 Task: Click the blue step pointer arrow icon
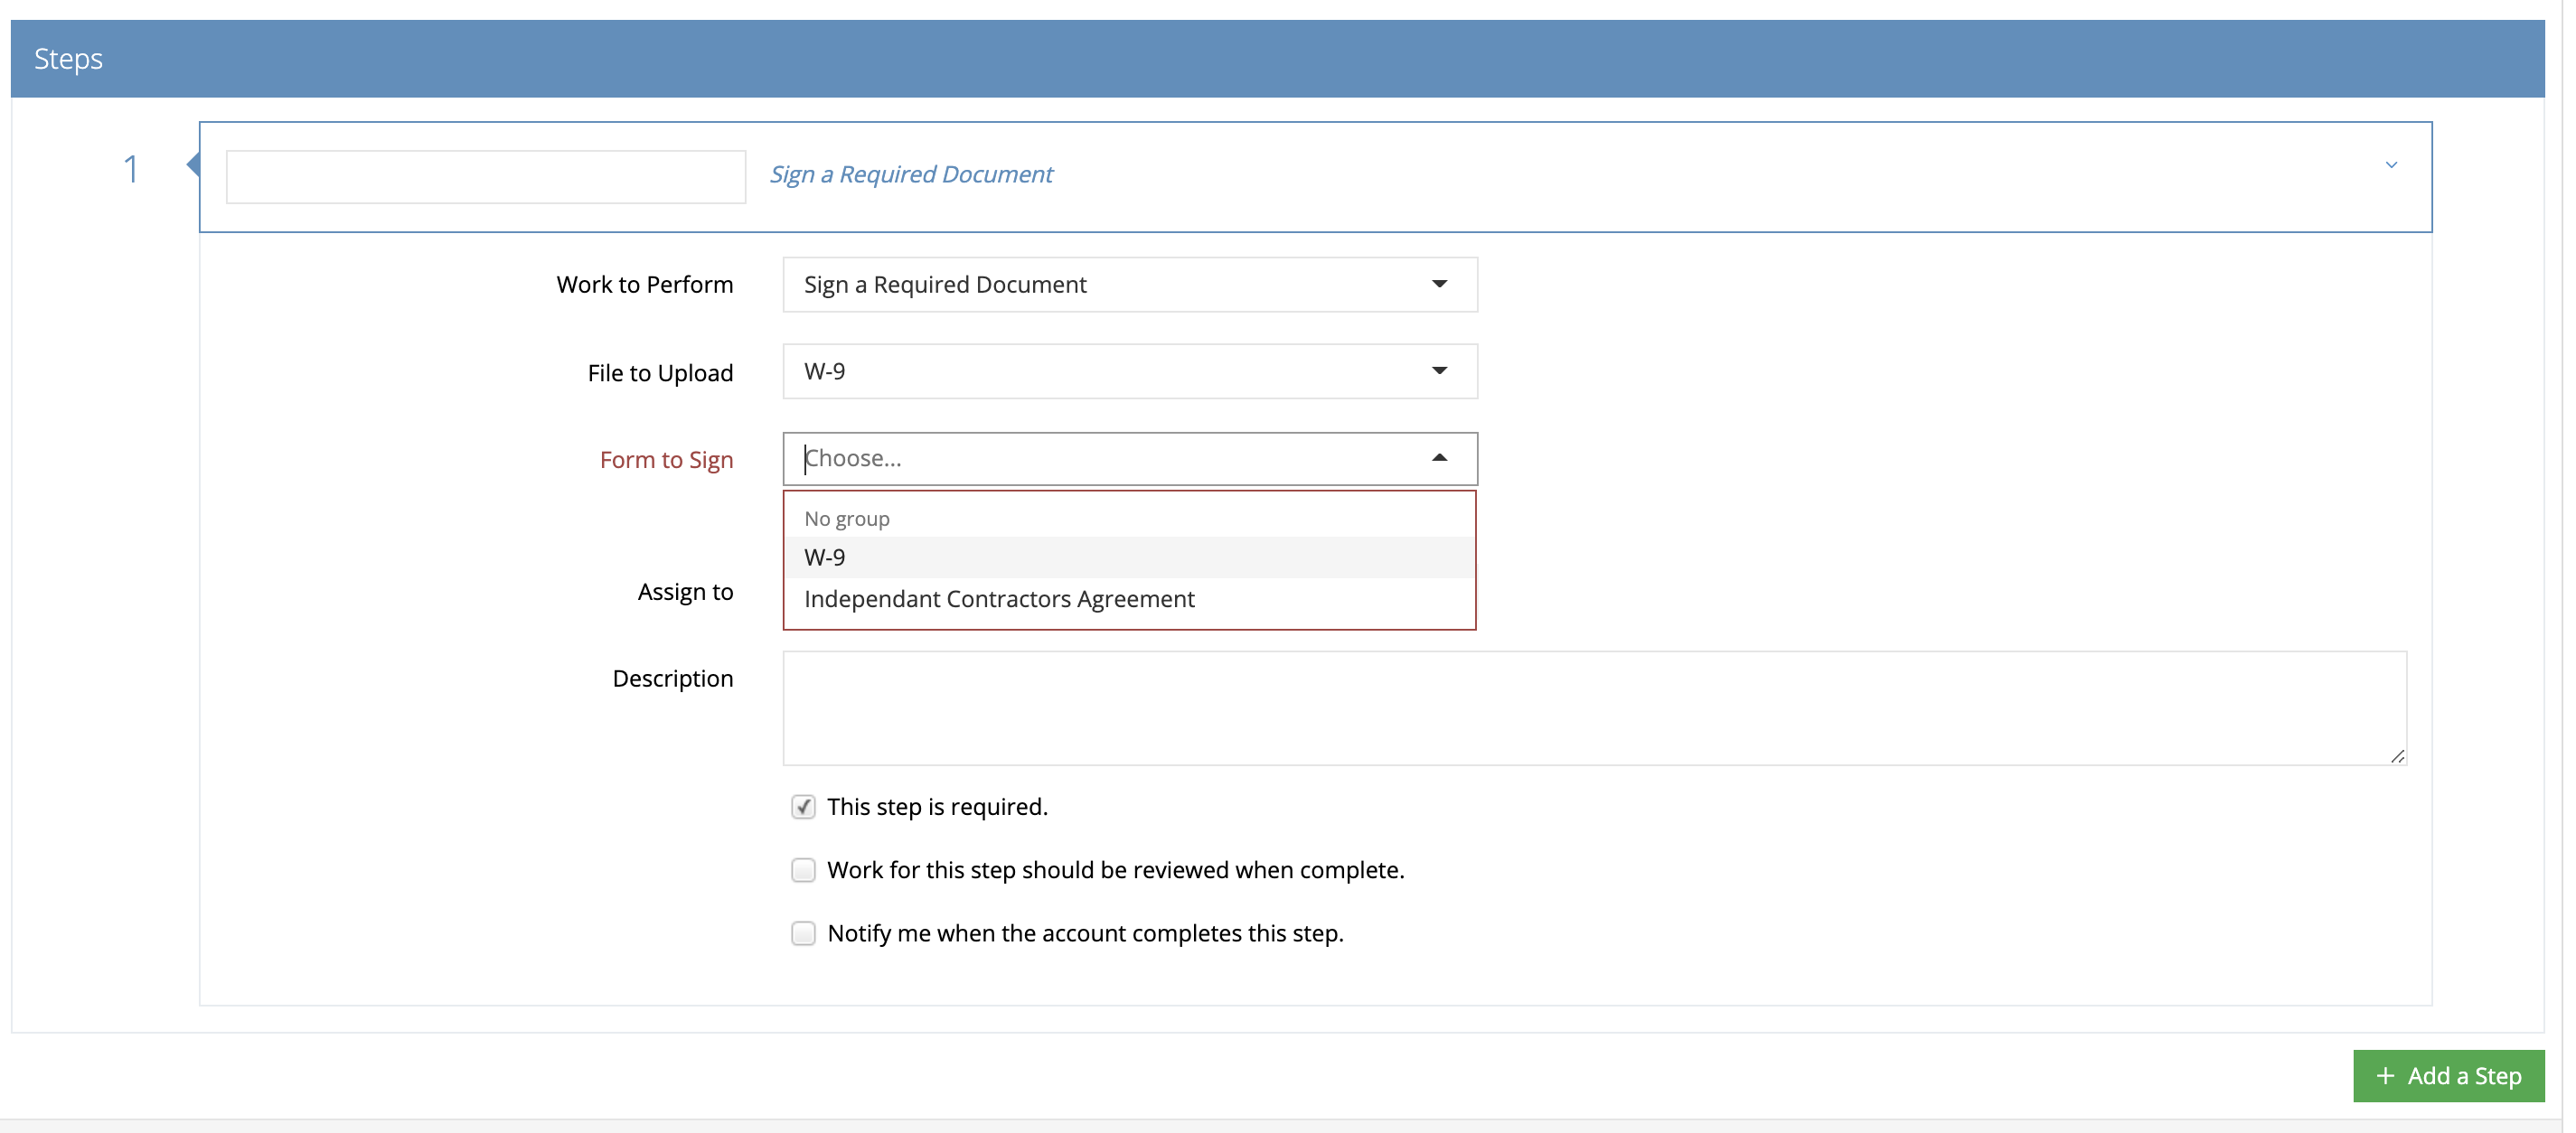[194, 165]
